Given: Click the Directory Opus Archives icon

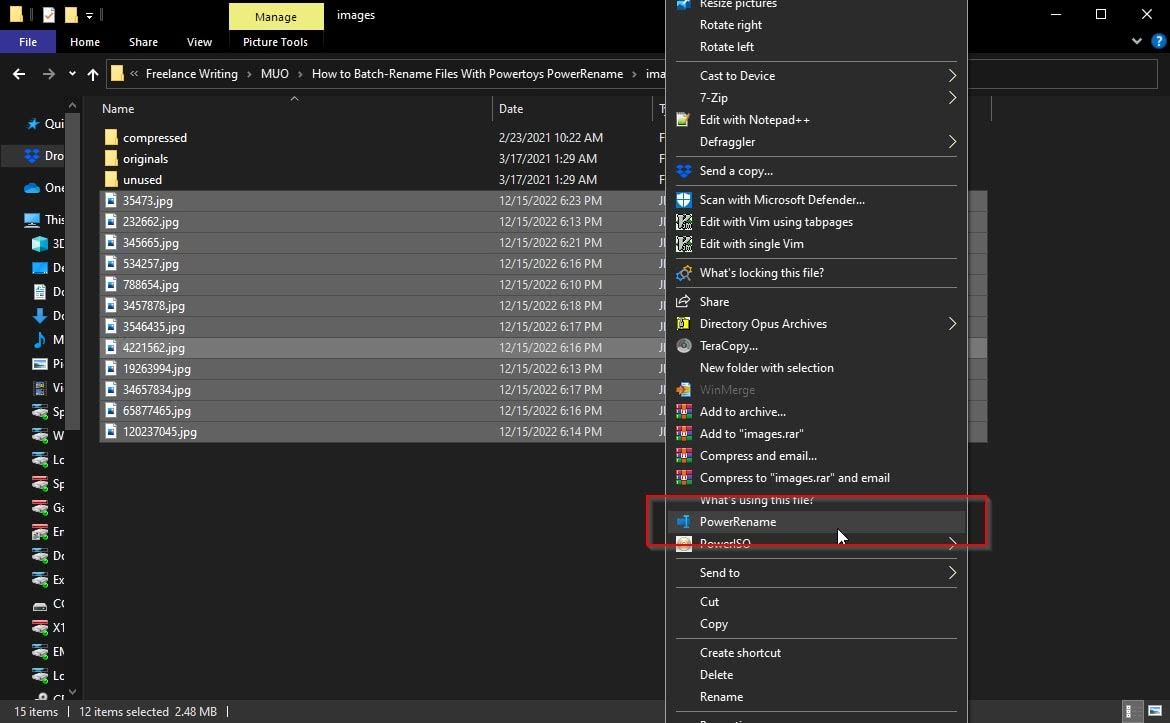Looking at the screenshot, I should [684, 324].
